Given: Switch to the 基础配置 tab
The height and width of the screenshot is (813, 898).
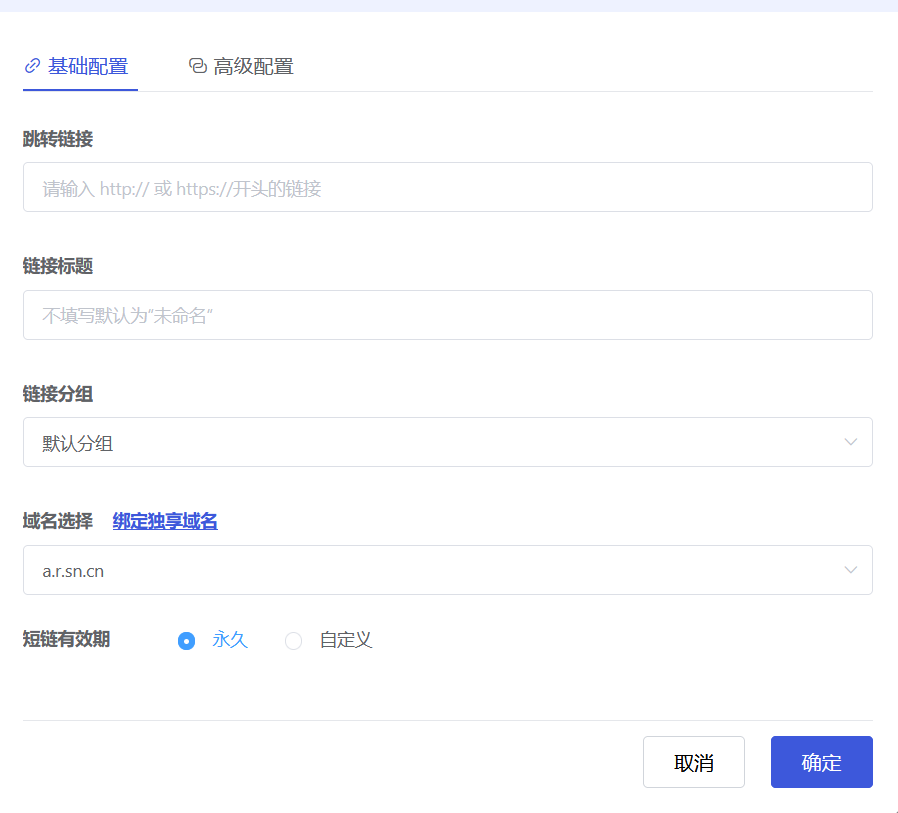Looking at the screenshot, I should [80, 66].
